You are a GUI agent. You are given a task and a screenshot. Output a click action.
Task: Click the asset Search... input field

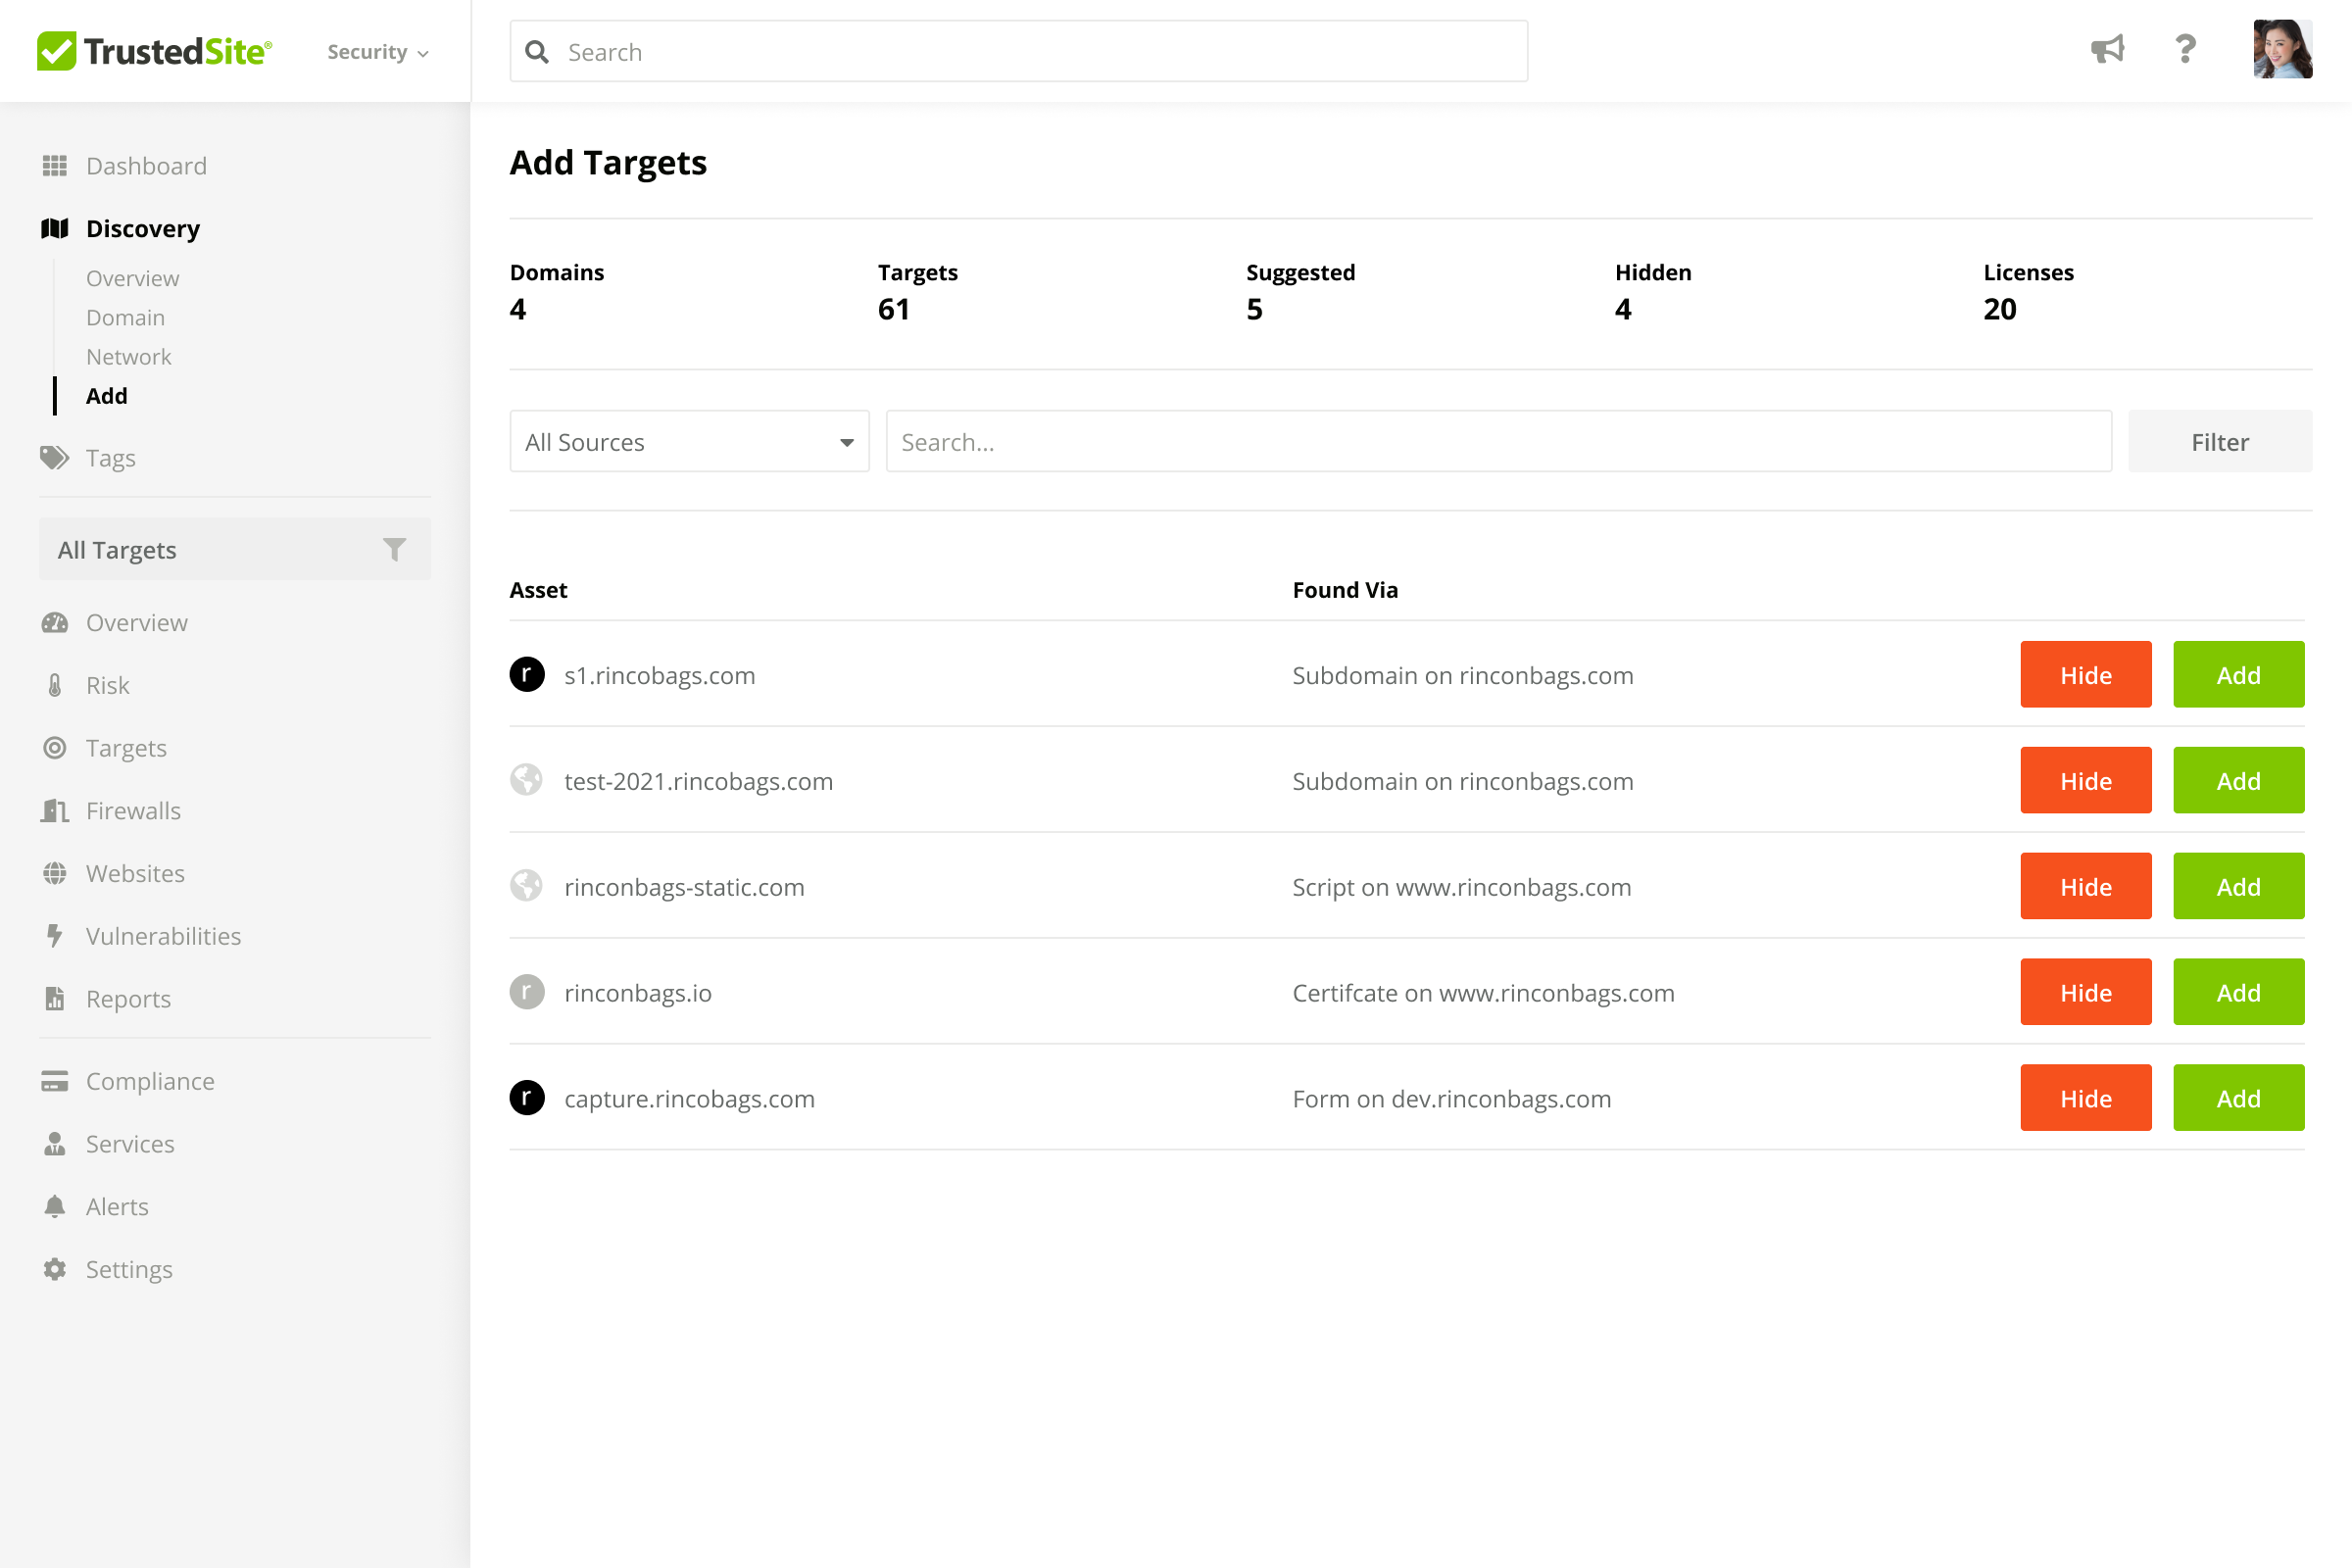click(1498, 442)
